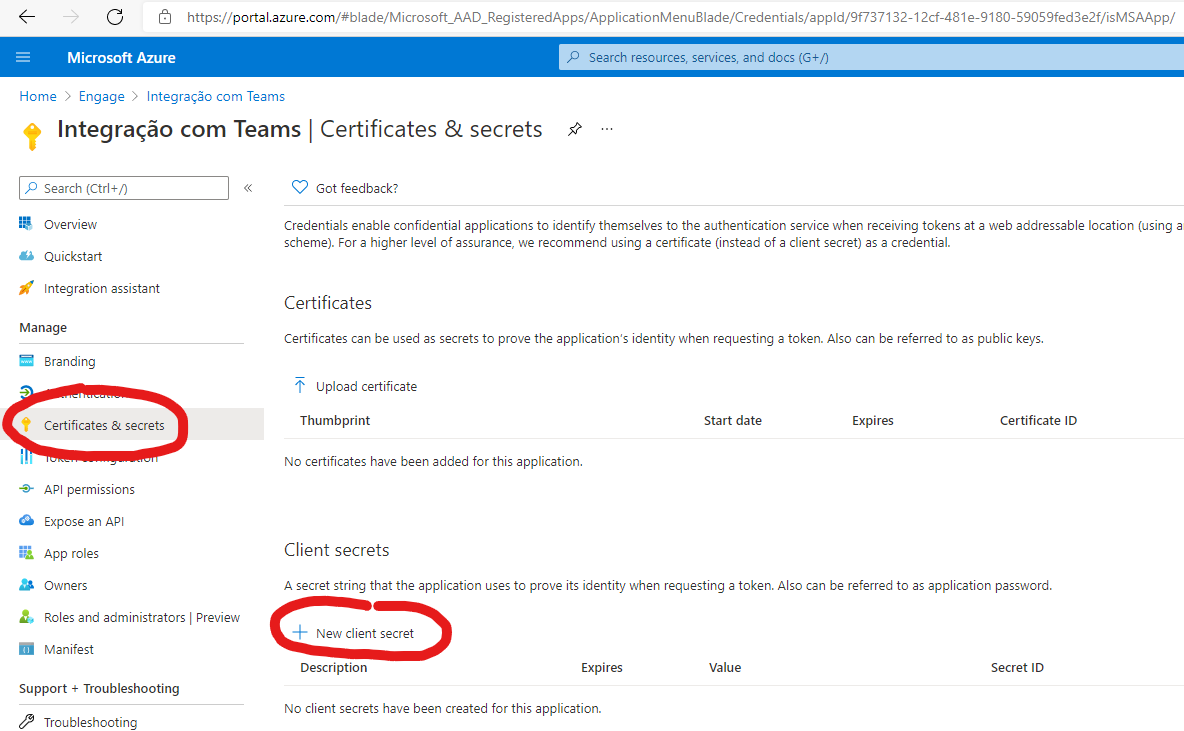This screenshot has width=1184, height=731.
Task: Click the Overview grid icon
Action: coord(26,224)
